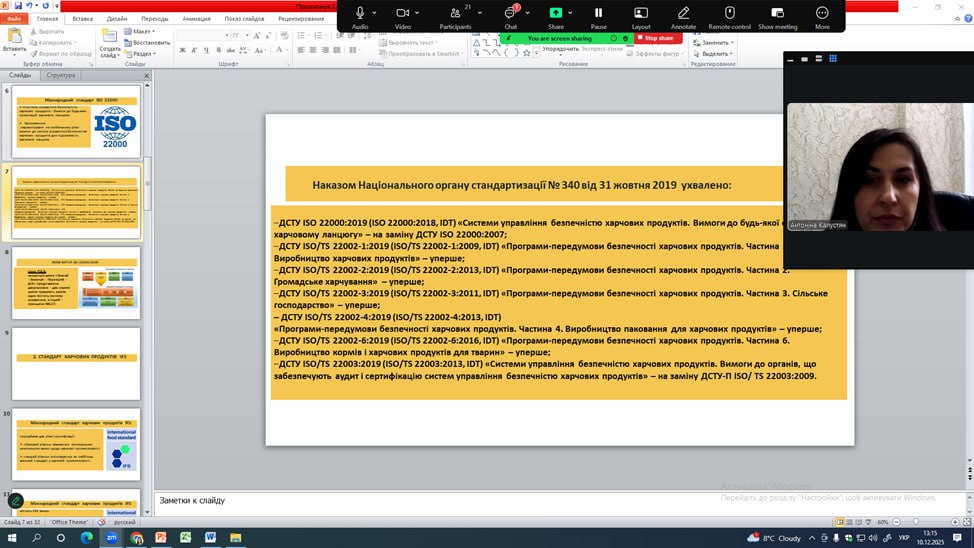Image resolution: width=974 pixels, height=548 pixels.
Task: Toggle italic formatting in the Font group
Action: (193, 50)
